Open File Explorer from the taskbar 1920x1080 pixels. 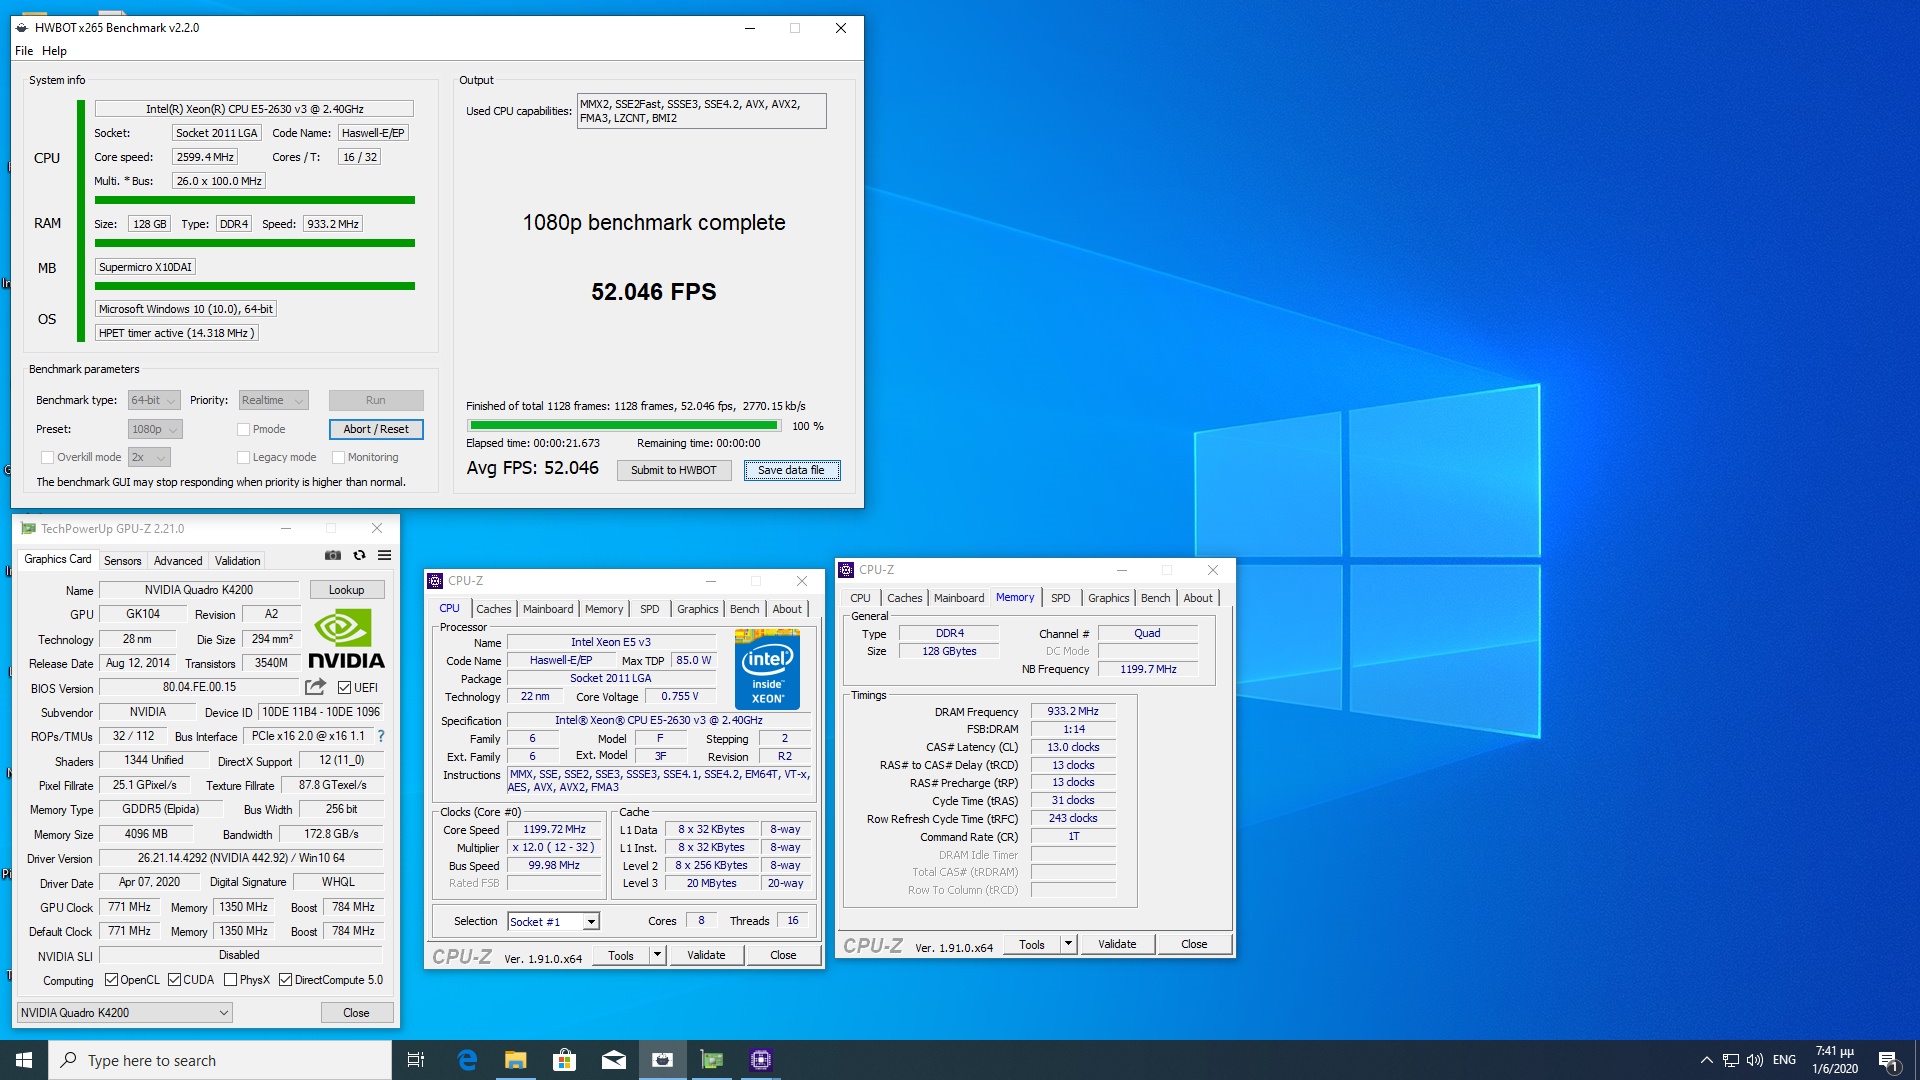click(x=516, y=1060)
